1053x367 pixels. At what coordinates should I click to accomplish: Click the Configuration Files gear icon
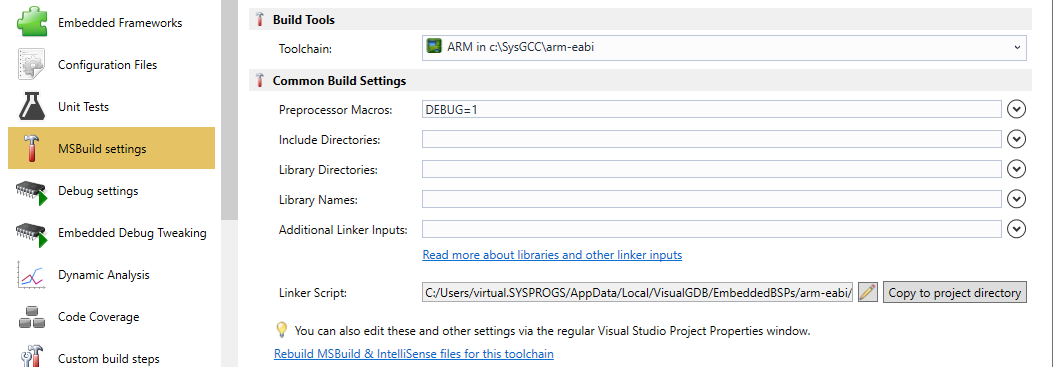(x=31, y=65)
